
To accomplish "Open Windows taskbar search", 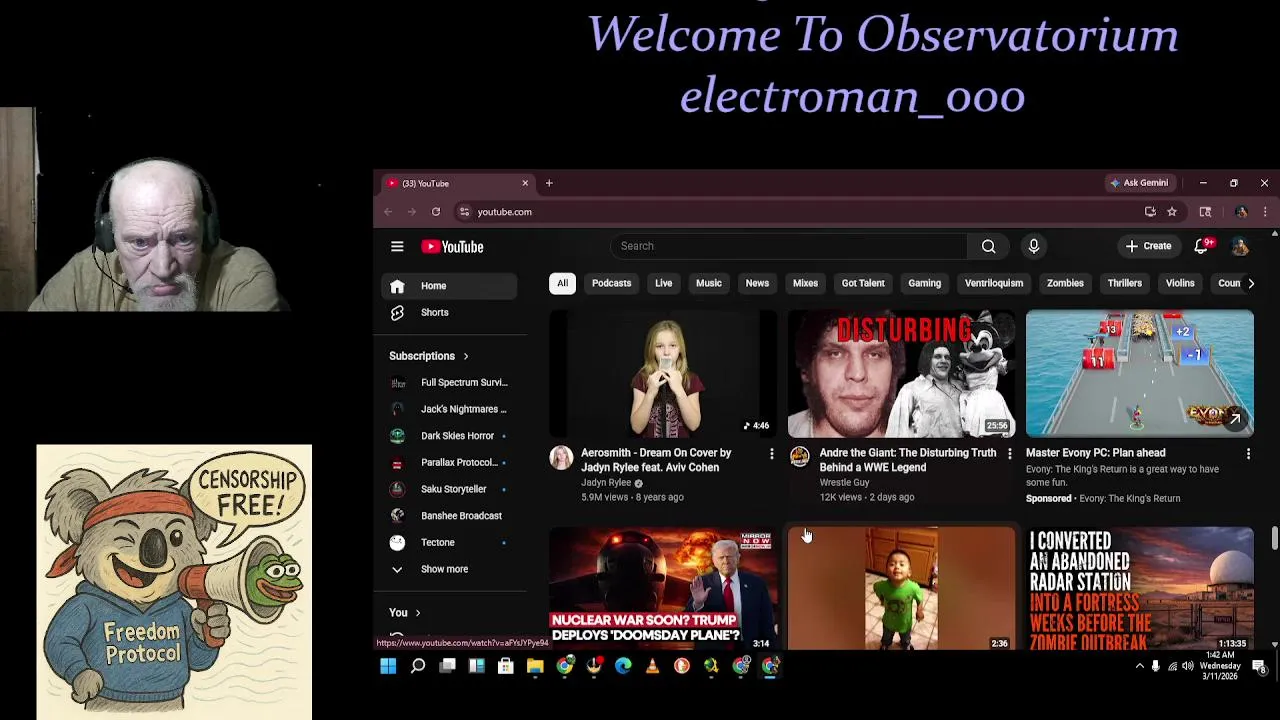I will pyautogui.click(x=418, y=666).
